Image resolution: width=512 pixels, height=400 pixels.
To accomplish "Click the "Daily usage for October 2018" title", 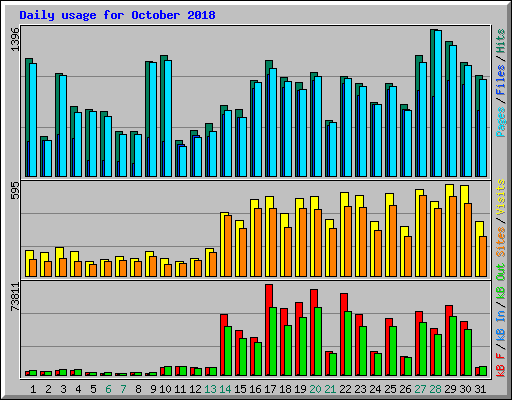I will point(117,15).
